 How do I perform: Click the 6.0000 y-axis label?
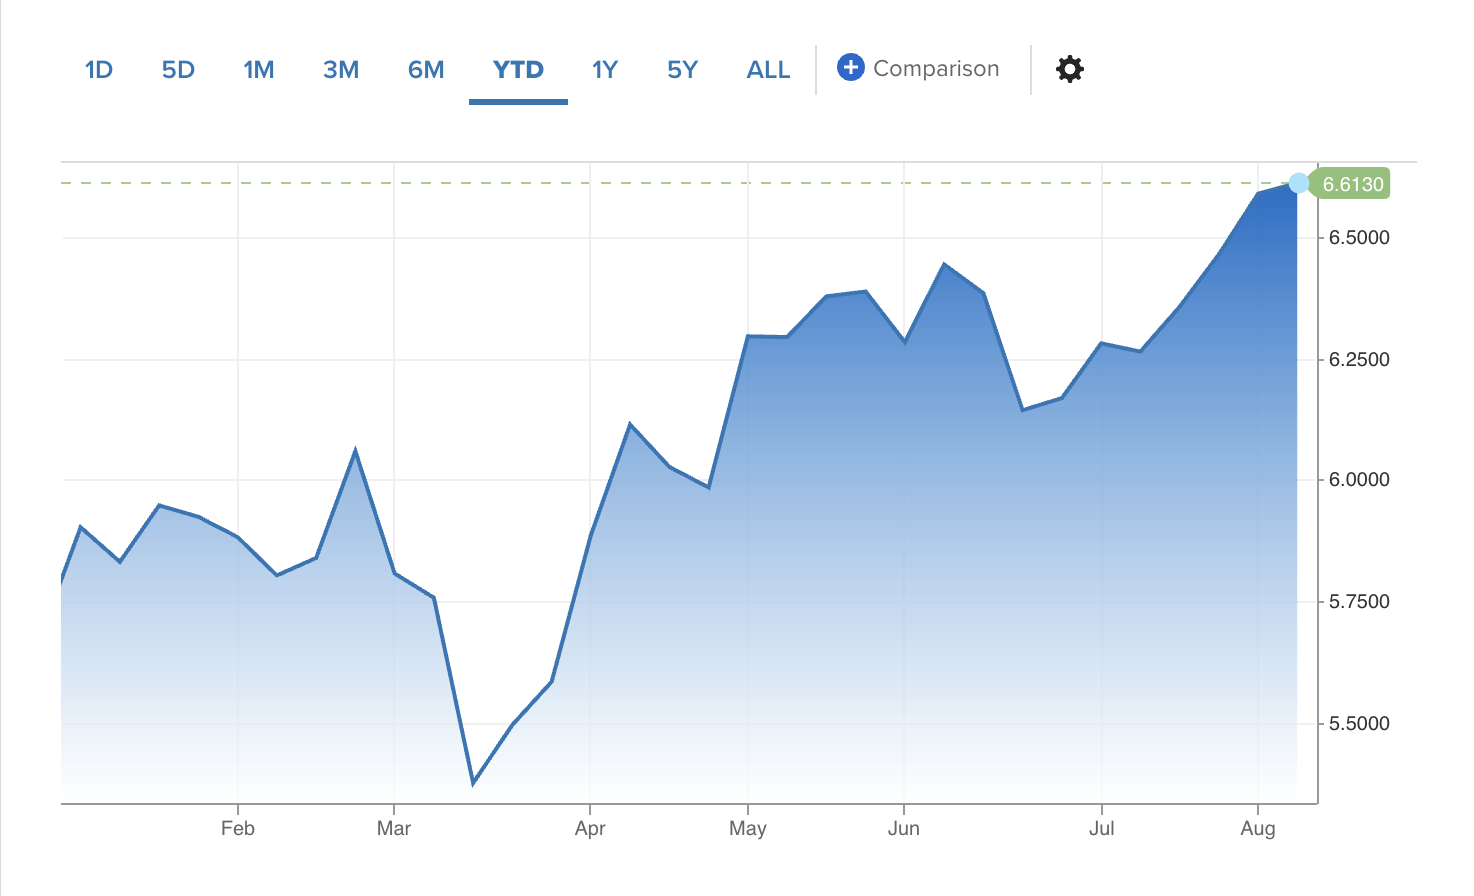tap(1359, 480)
